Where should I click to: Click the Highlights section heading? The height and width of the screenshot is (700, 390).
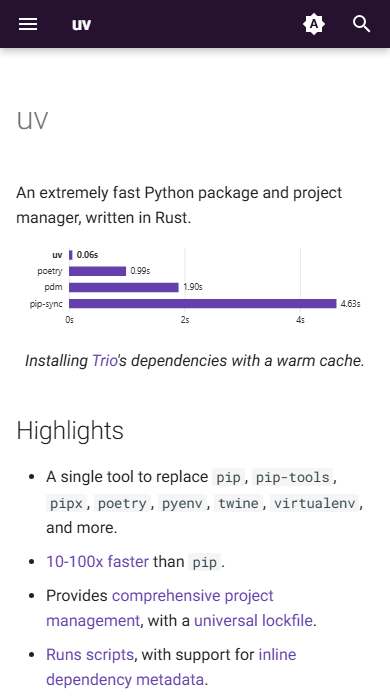70,431
